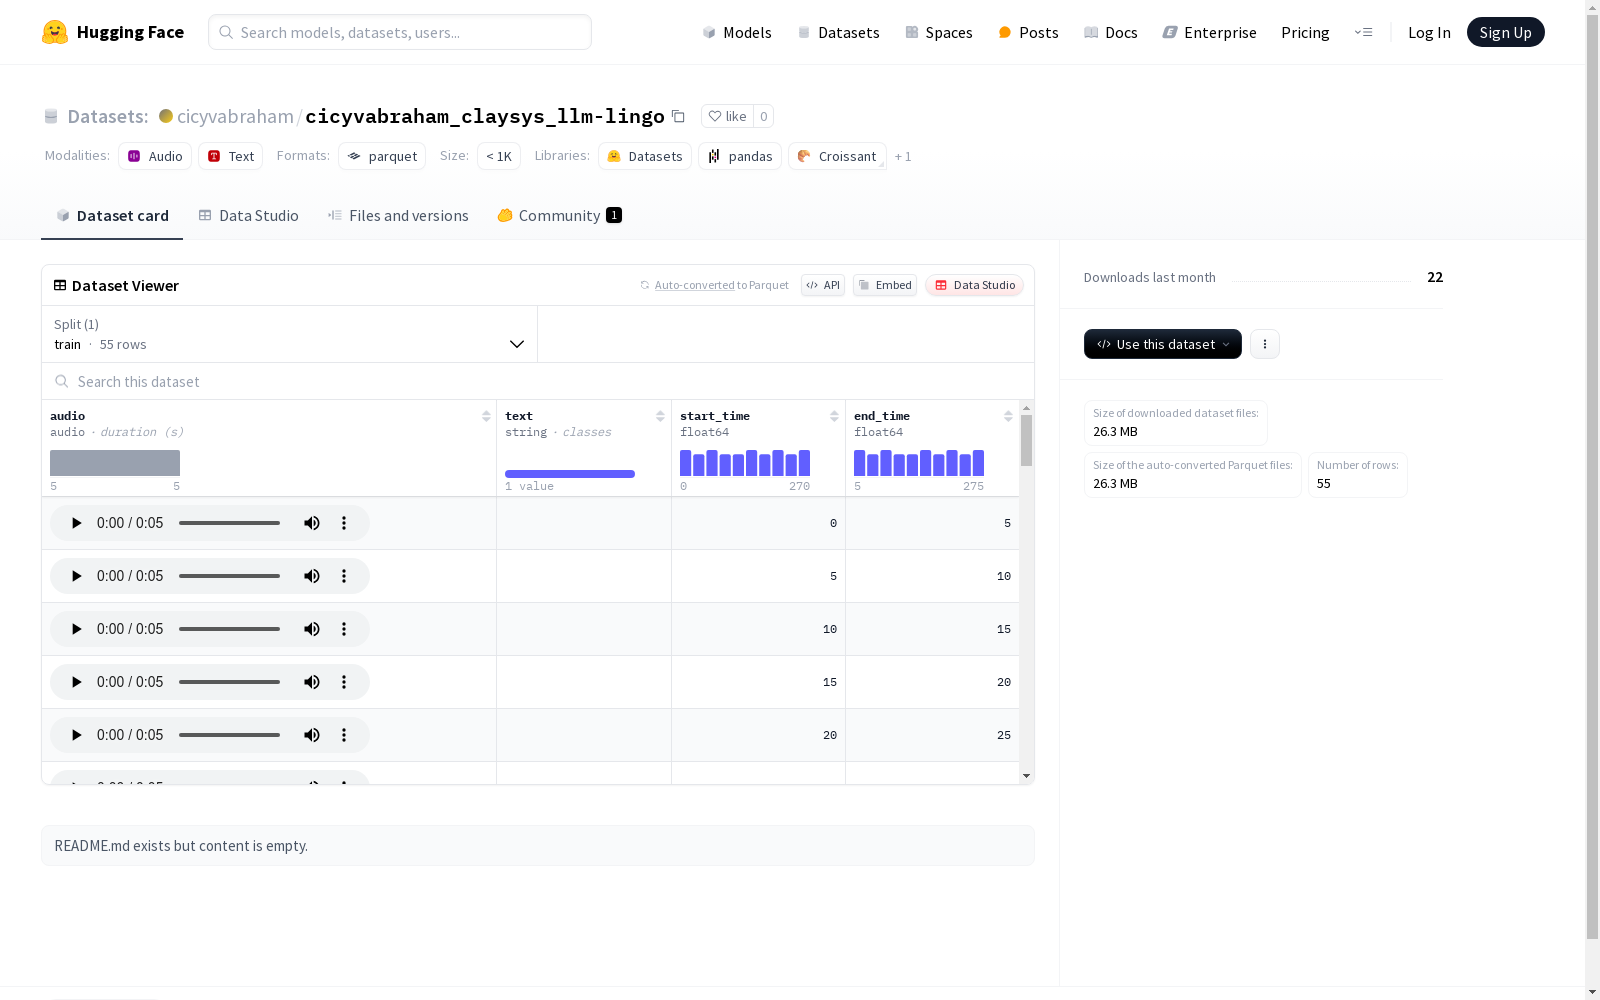
Task: Sort by the audio column
Action: [x=486, y=416]
